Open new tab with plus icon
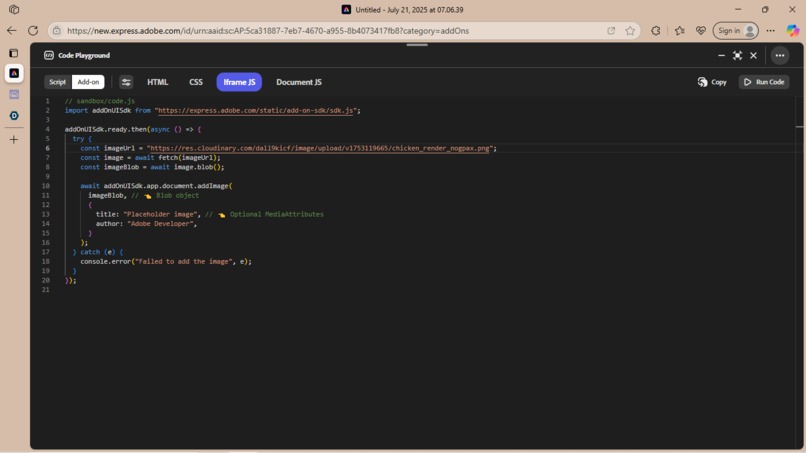Screen dimensions: 806x453 14,139
